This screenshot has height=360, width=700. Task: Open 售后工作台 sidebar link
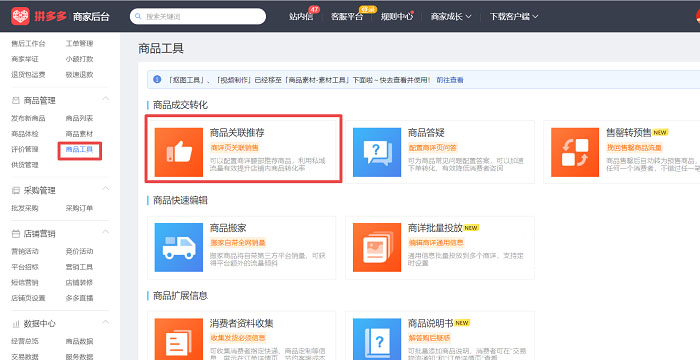[28, 44]
